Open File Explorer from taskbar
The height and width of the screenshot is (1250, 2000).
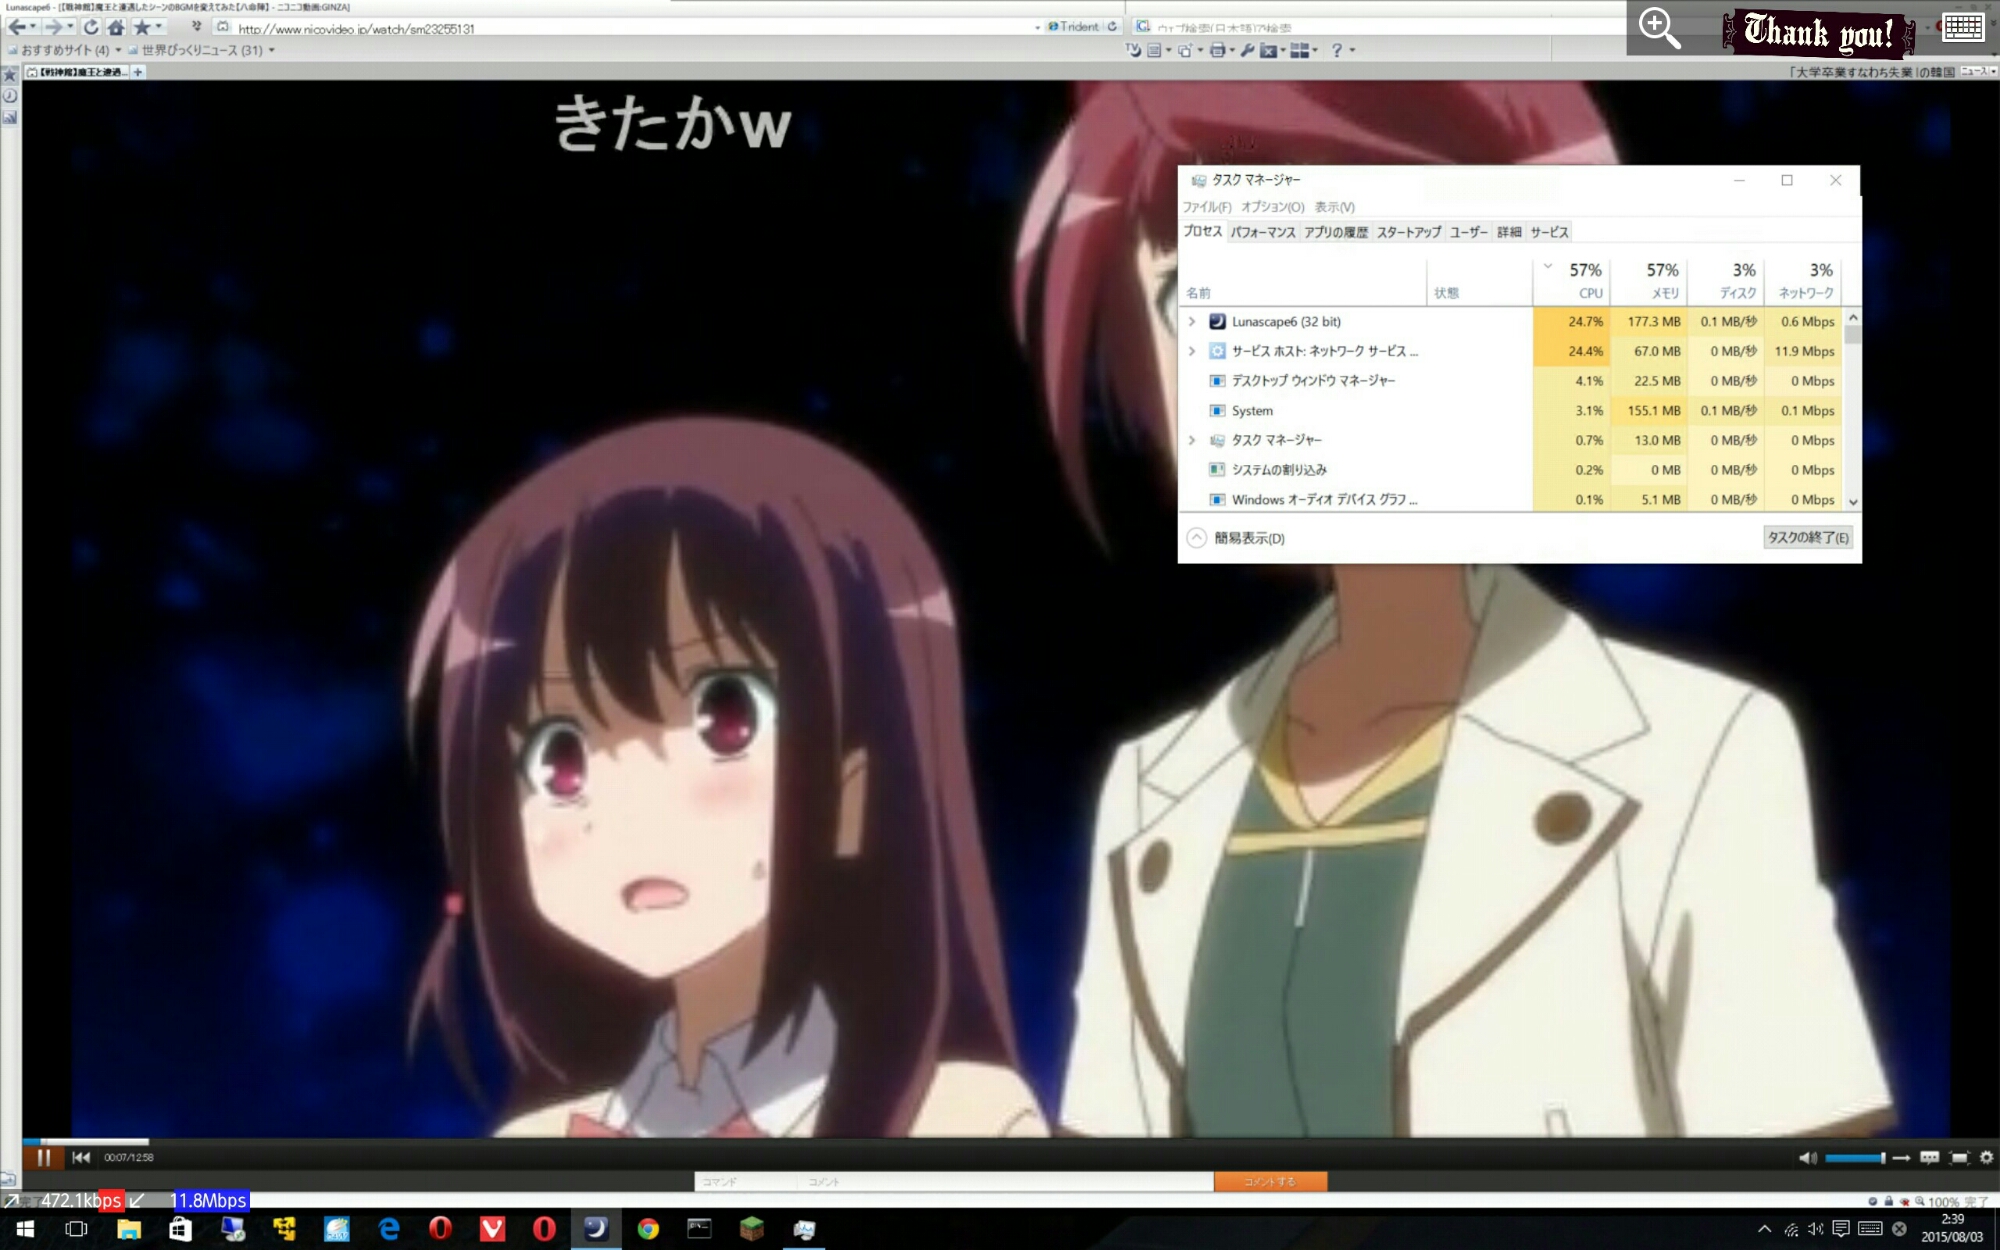tap(128, 1229)
